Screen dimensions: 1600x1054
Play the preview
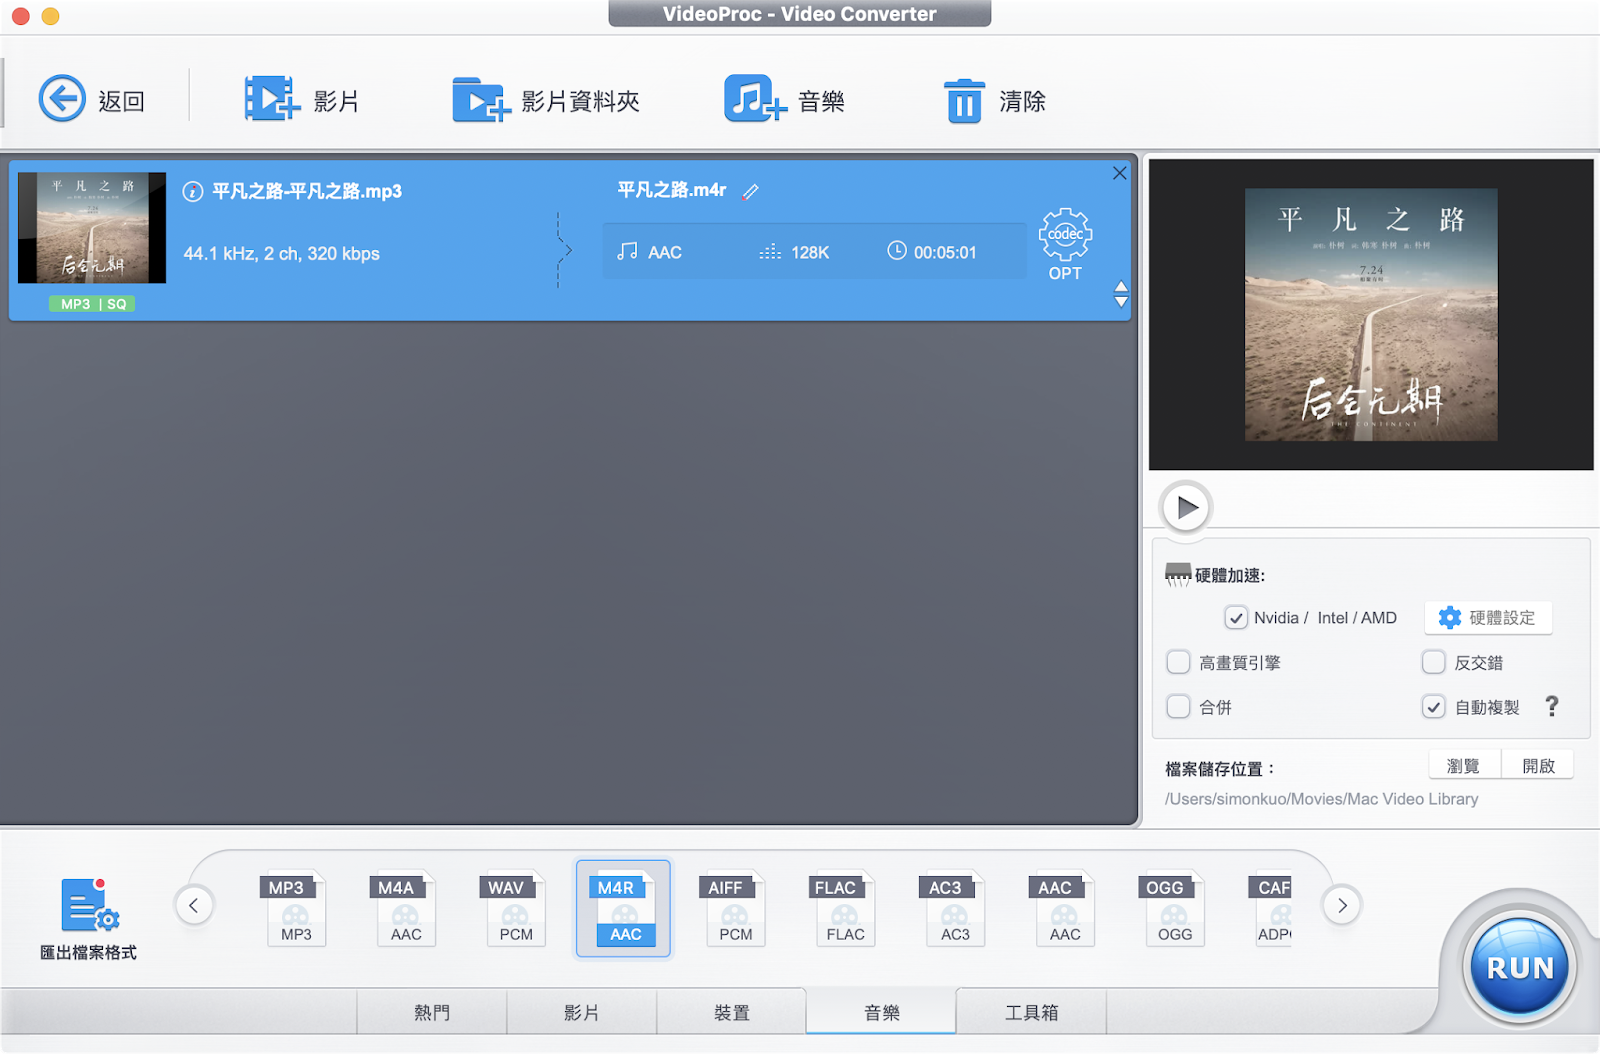(x=1187, y=508)
